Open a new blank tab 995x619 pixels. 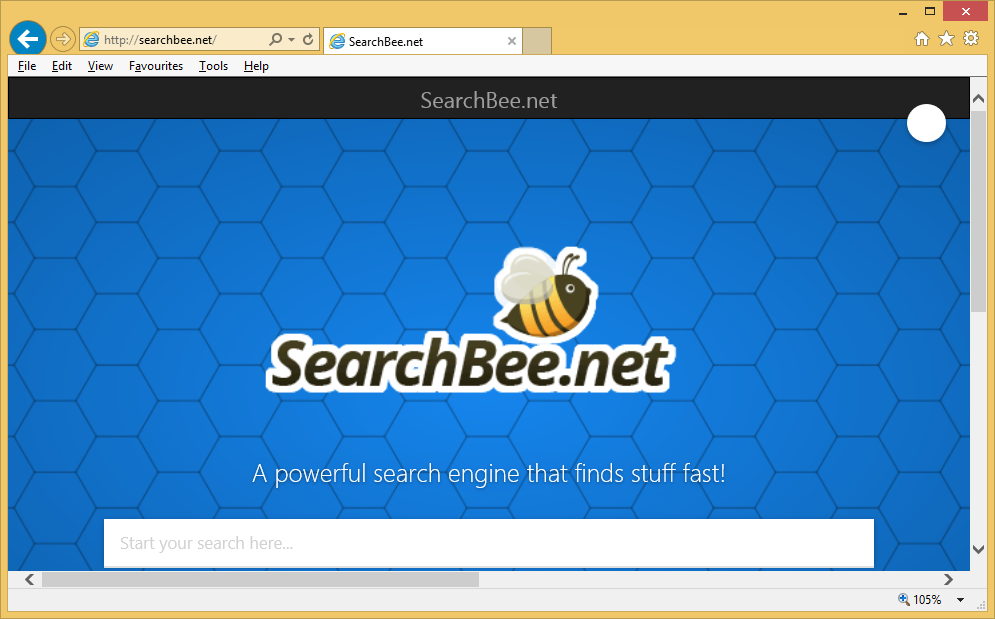click(537, 41)
